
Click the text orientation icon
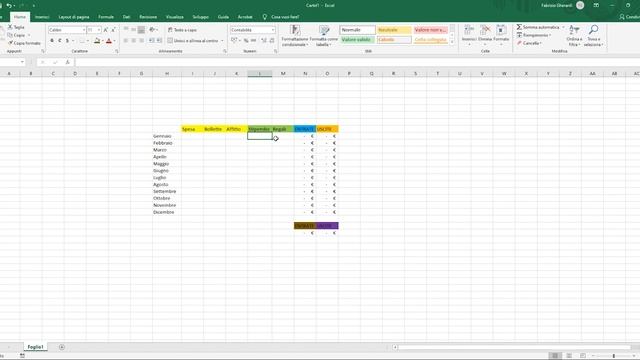pos(152,30)
